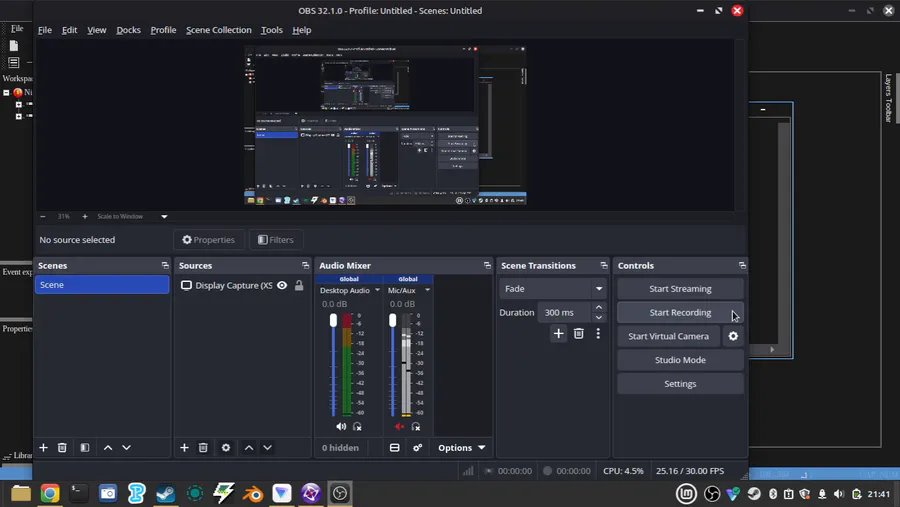Add a new source with plus icon
Screen dimensions: 900x507
coord(184,447)
